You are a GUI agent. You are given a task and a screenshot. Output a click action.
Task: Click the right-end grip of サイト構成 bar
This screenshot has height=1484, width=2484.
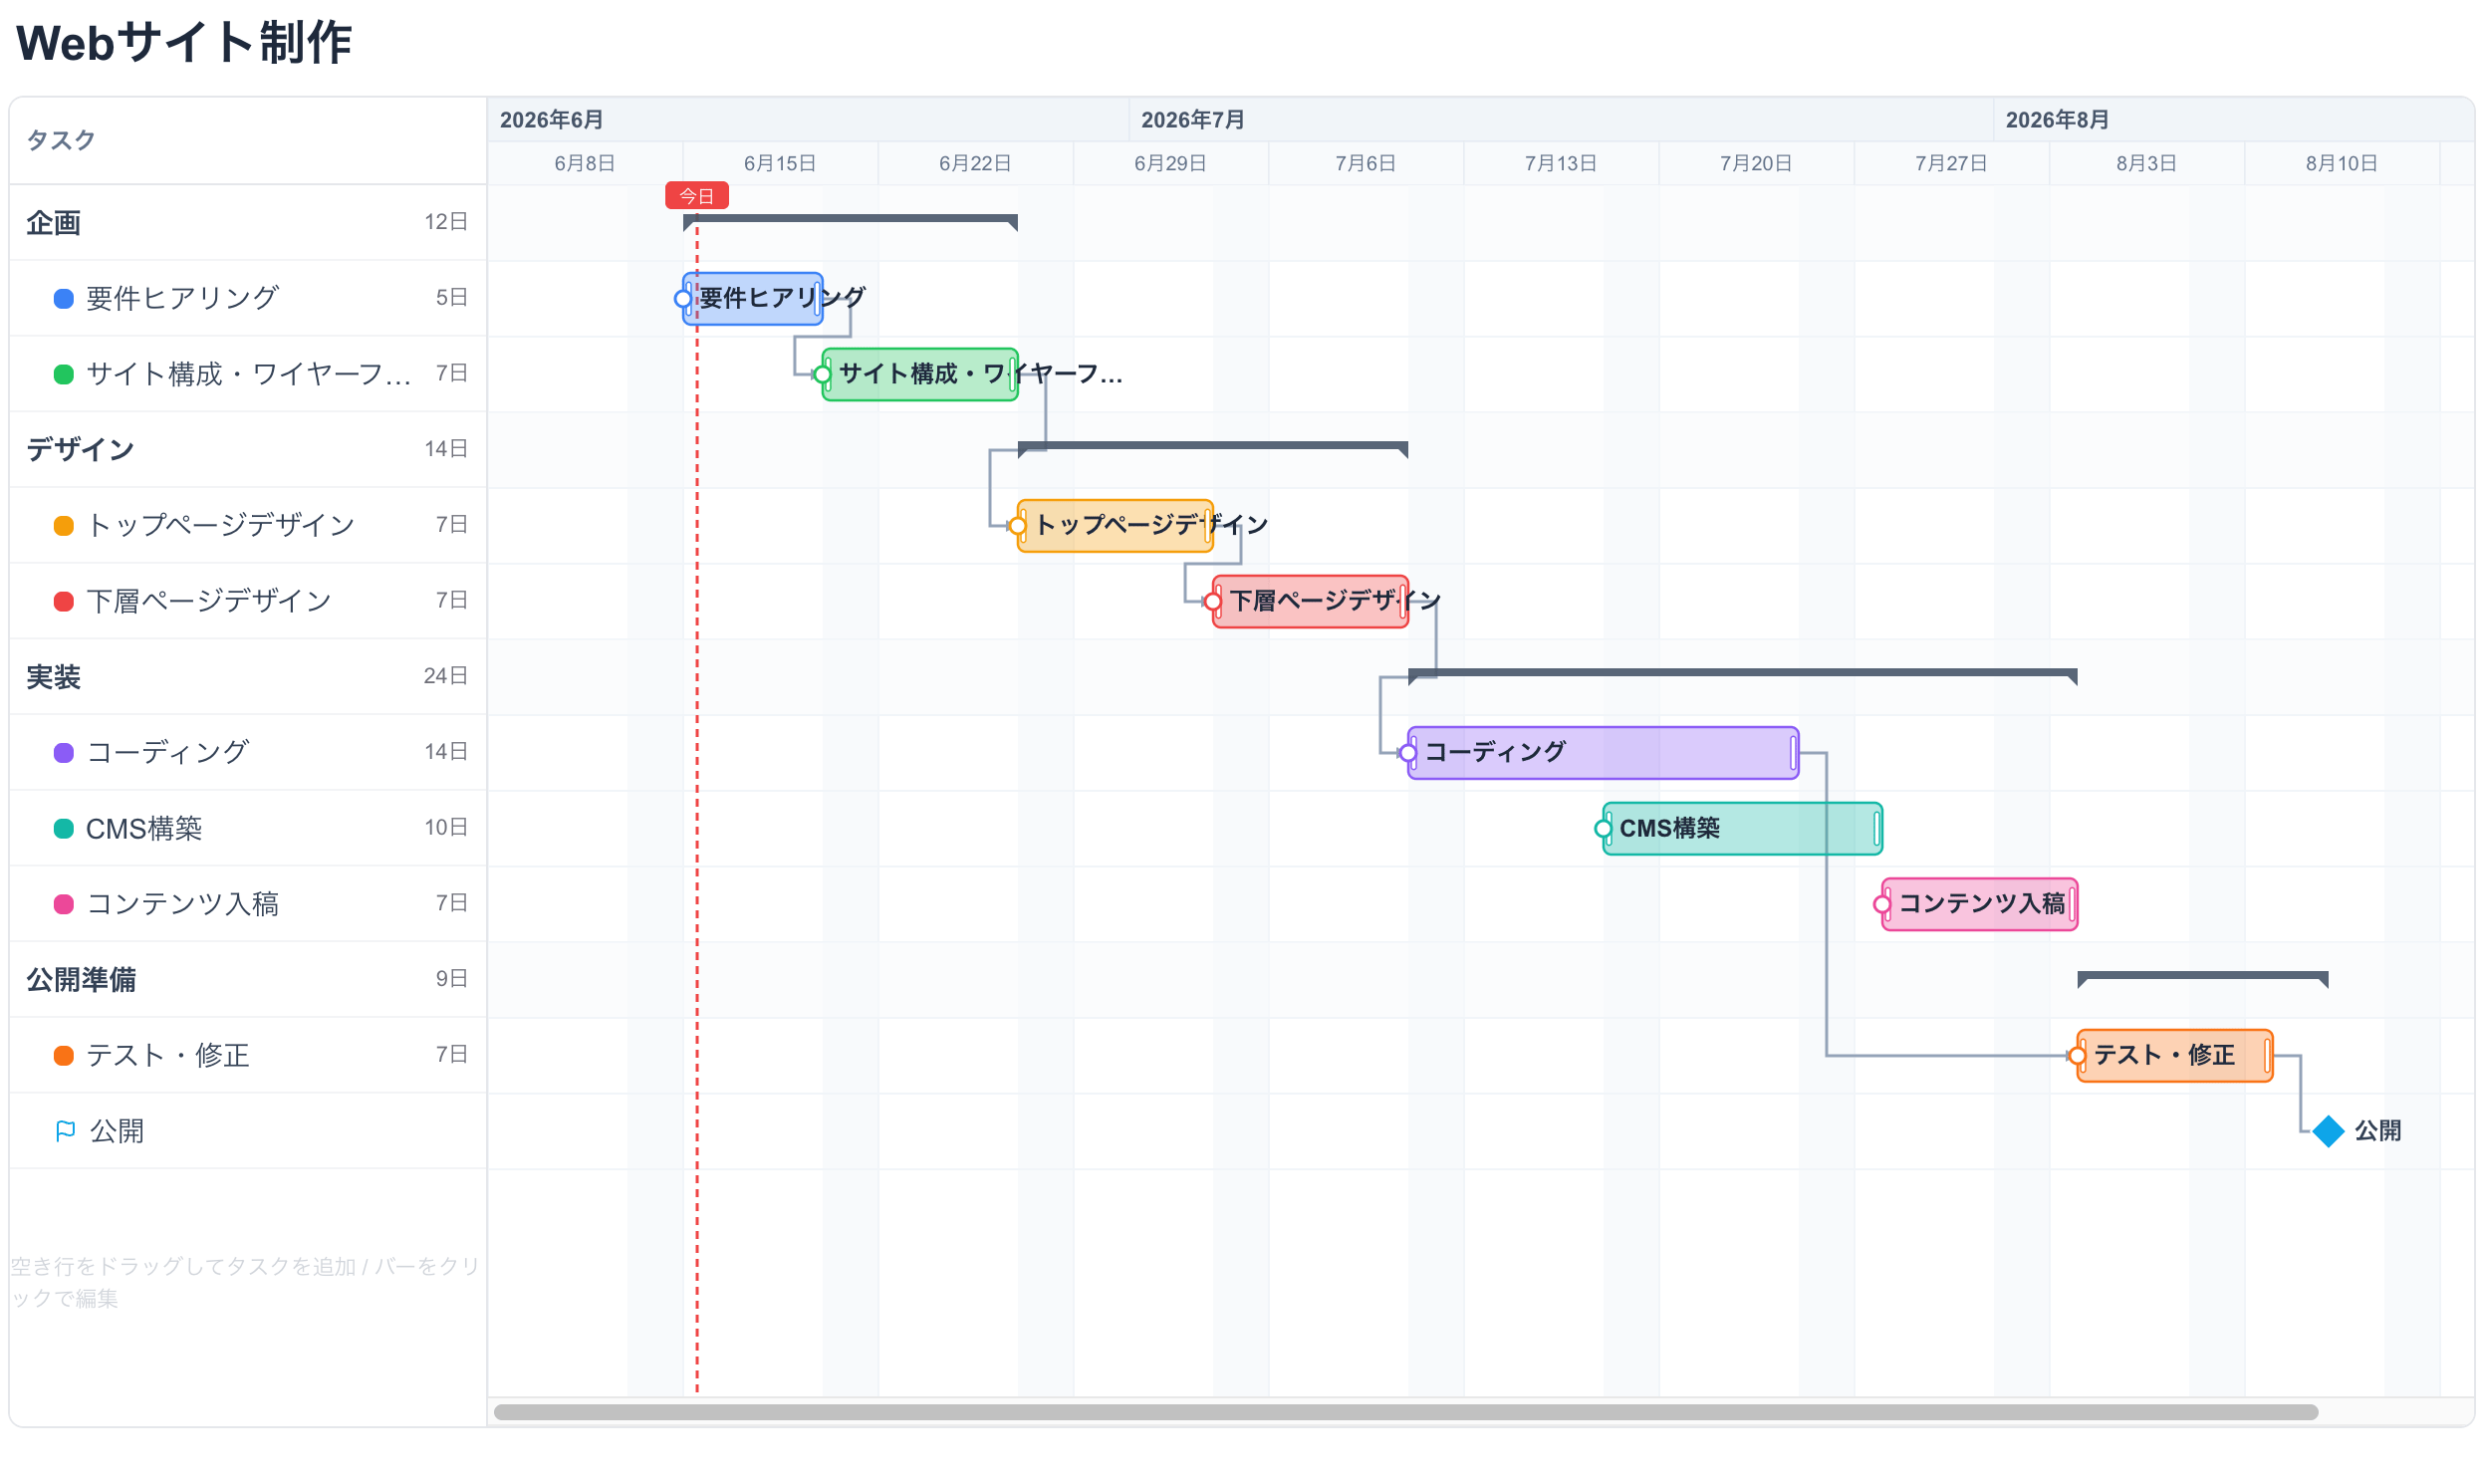(1012, 374)
